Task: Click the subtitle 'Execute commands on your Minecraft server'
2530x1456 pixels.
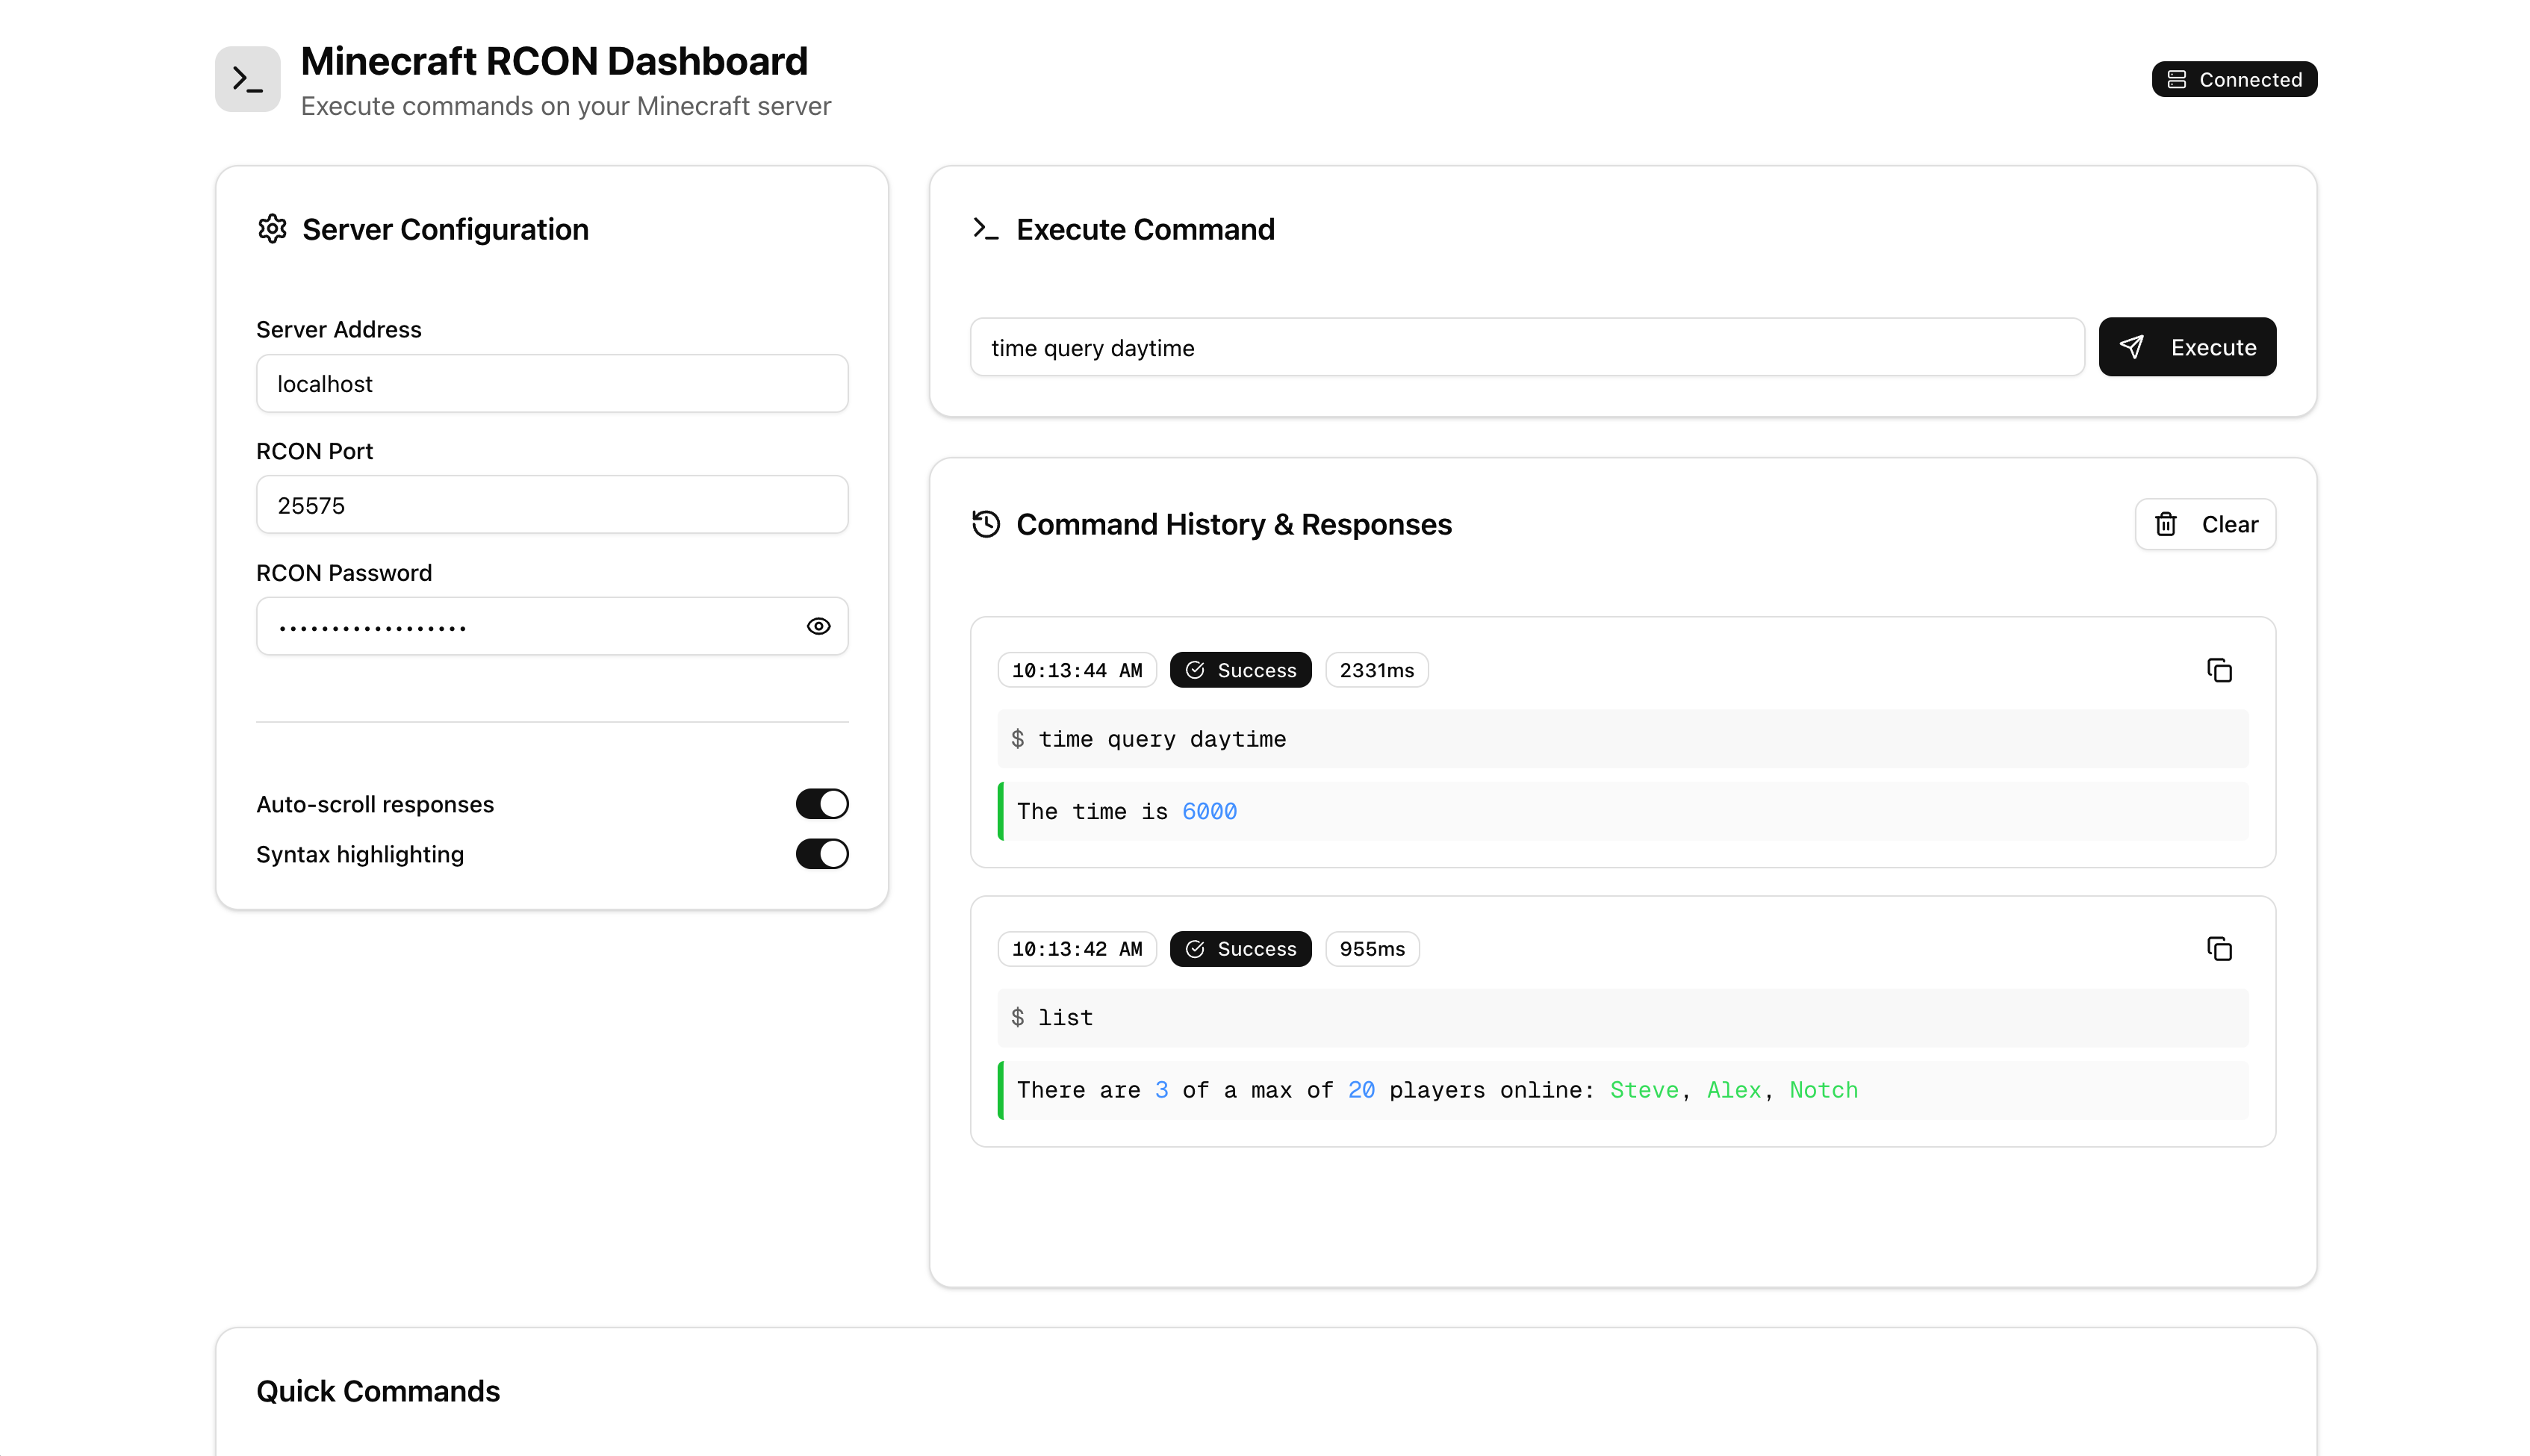Action: click(x=566, y=106)
